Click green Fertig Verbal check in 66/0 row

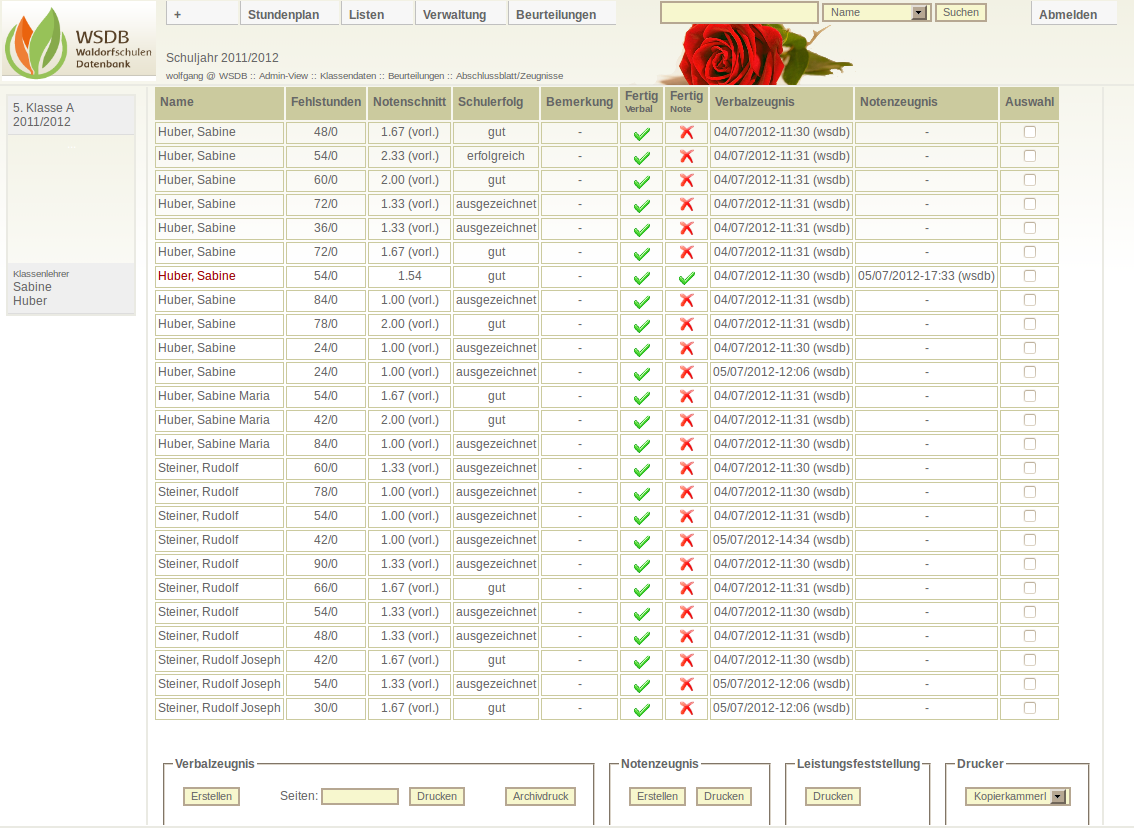[642, 589]
